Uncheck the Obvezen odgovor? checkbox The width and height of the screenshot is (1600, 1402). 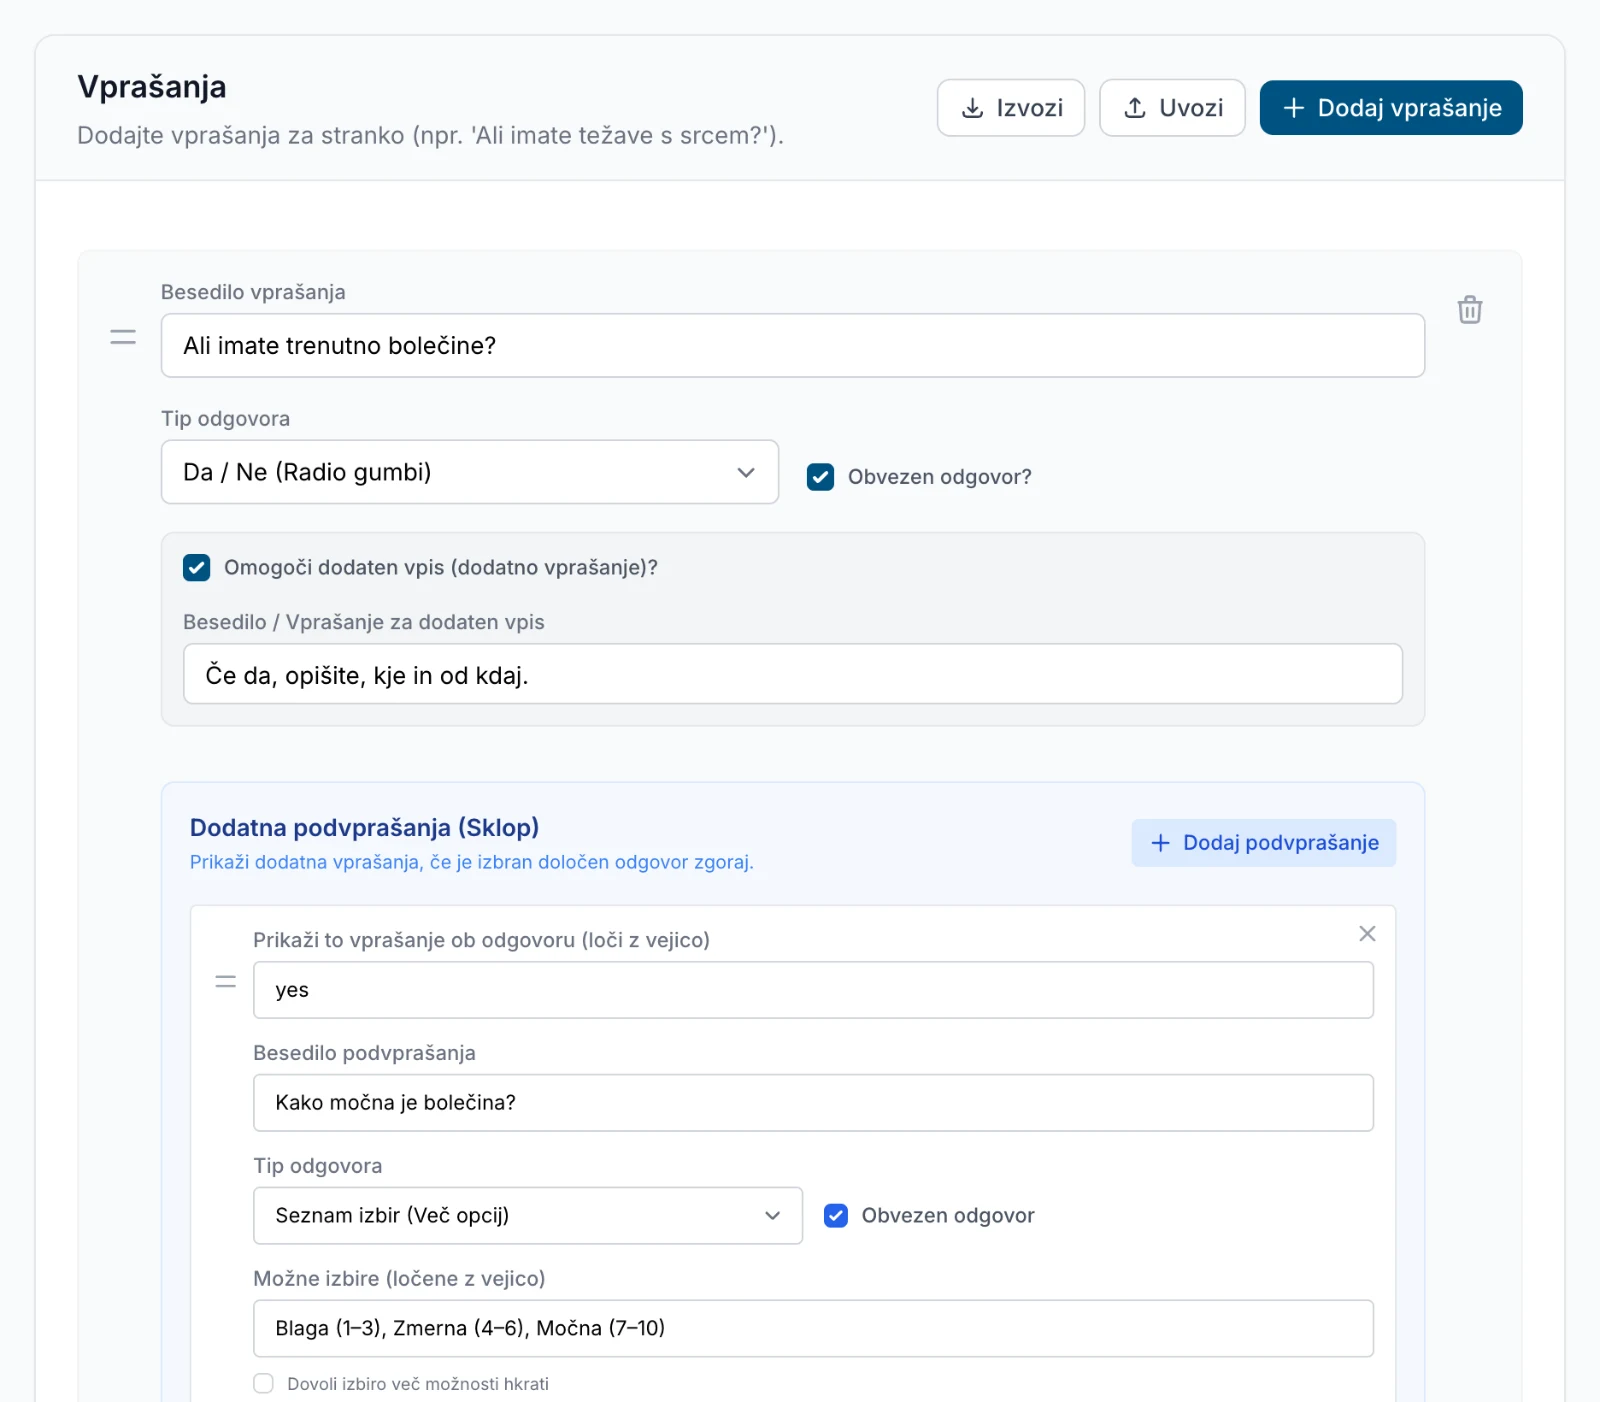(x=820, y=477)
